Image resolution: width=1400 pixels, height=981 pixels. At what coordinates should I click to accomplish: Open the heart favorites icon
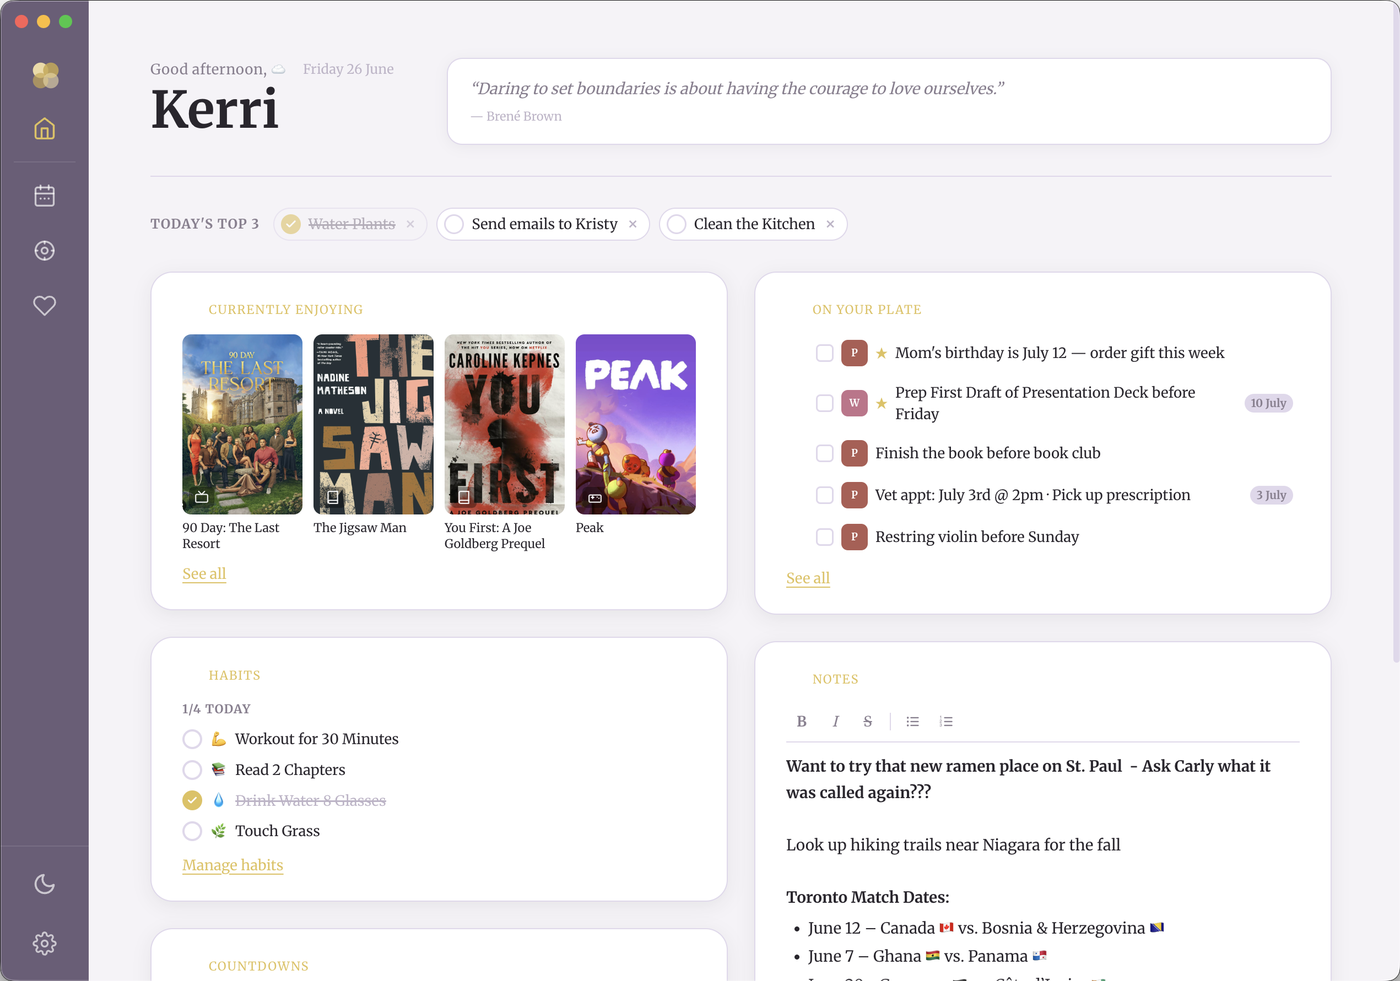point(44,306)
